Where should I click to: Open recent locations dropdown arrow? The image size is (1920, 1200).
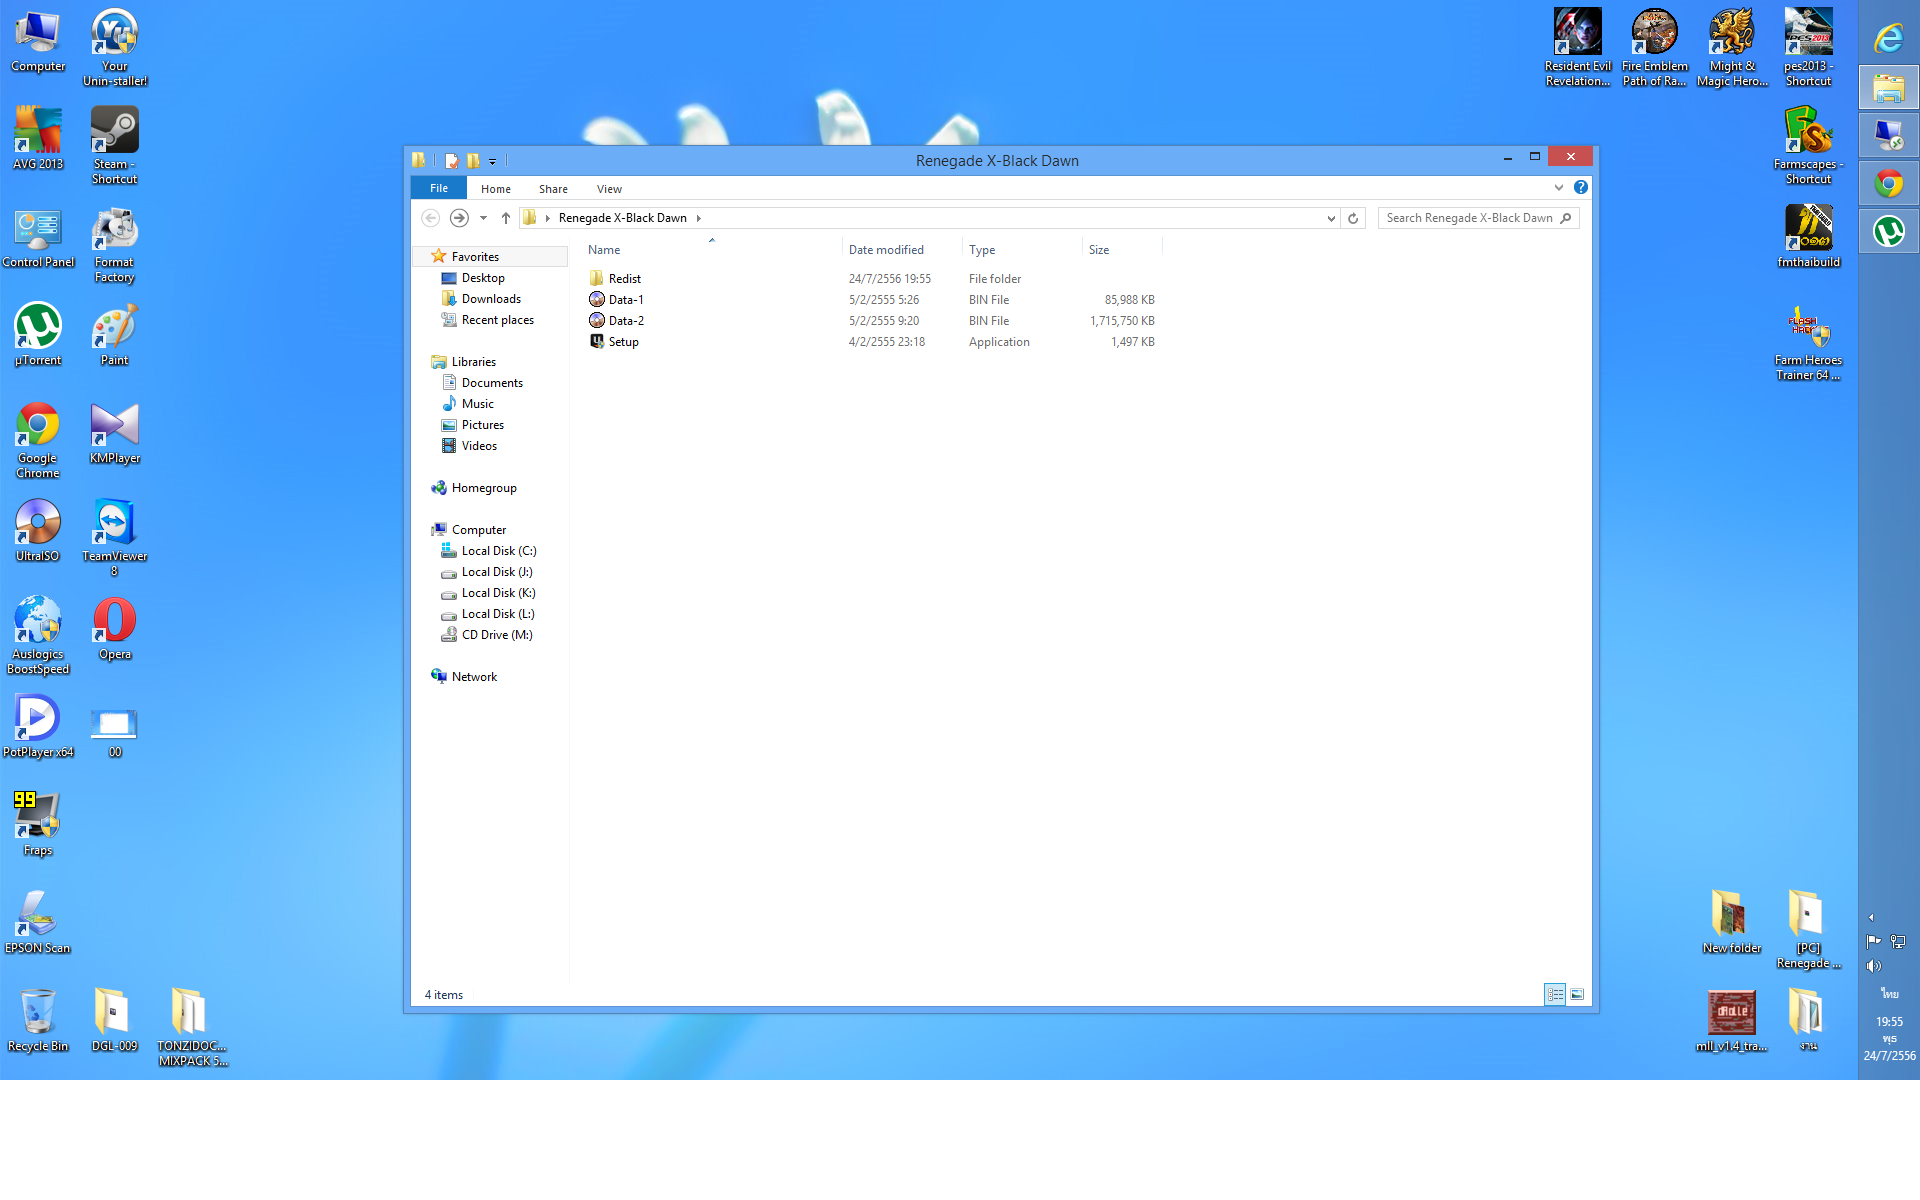click(x=483, y=218)
